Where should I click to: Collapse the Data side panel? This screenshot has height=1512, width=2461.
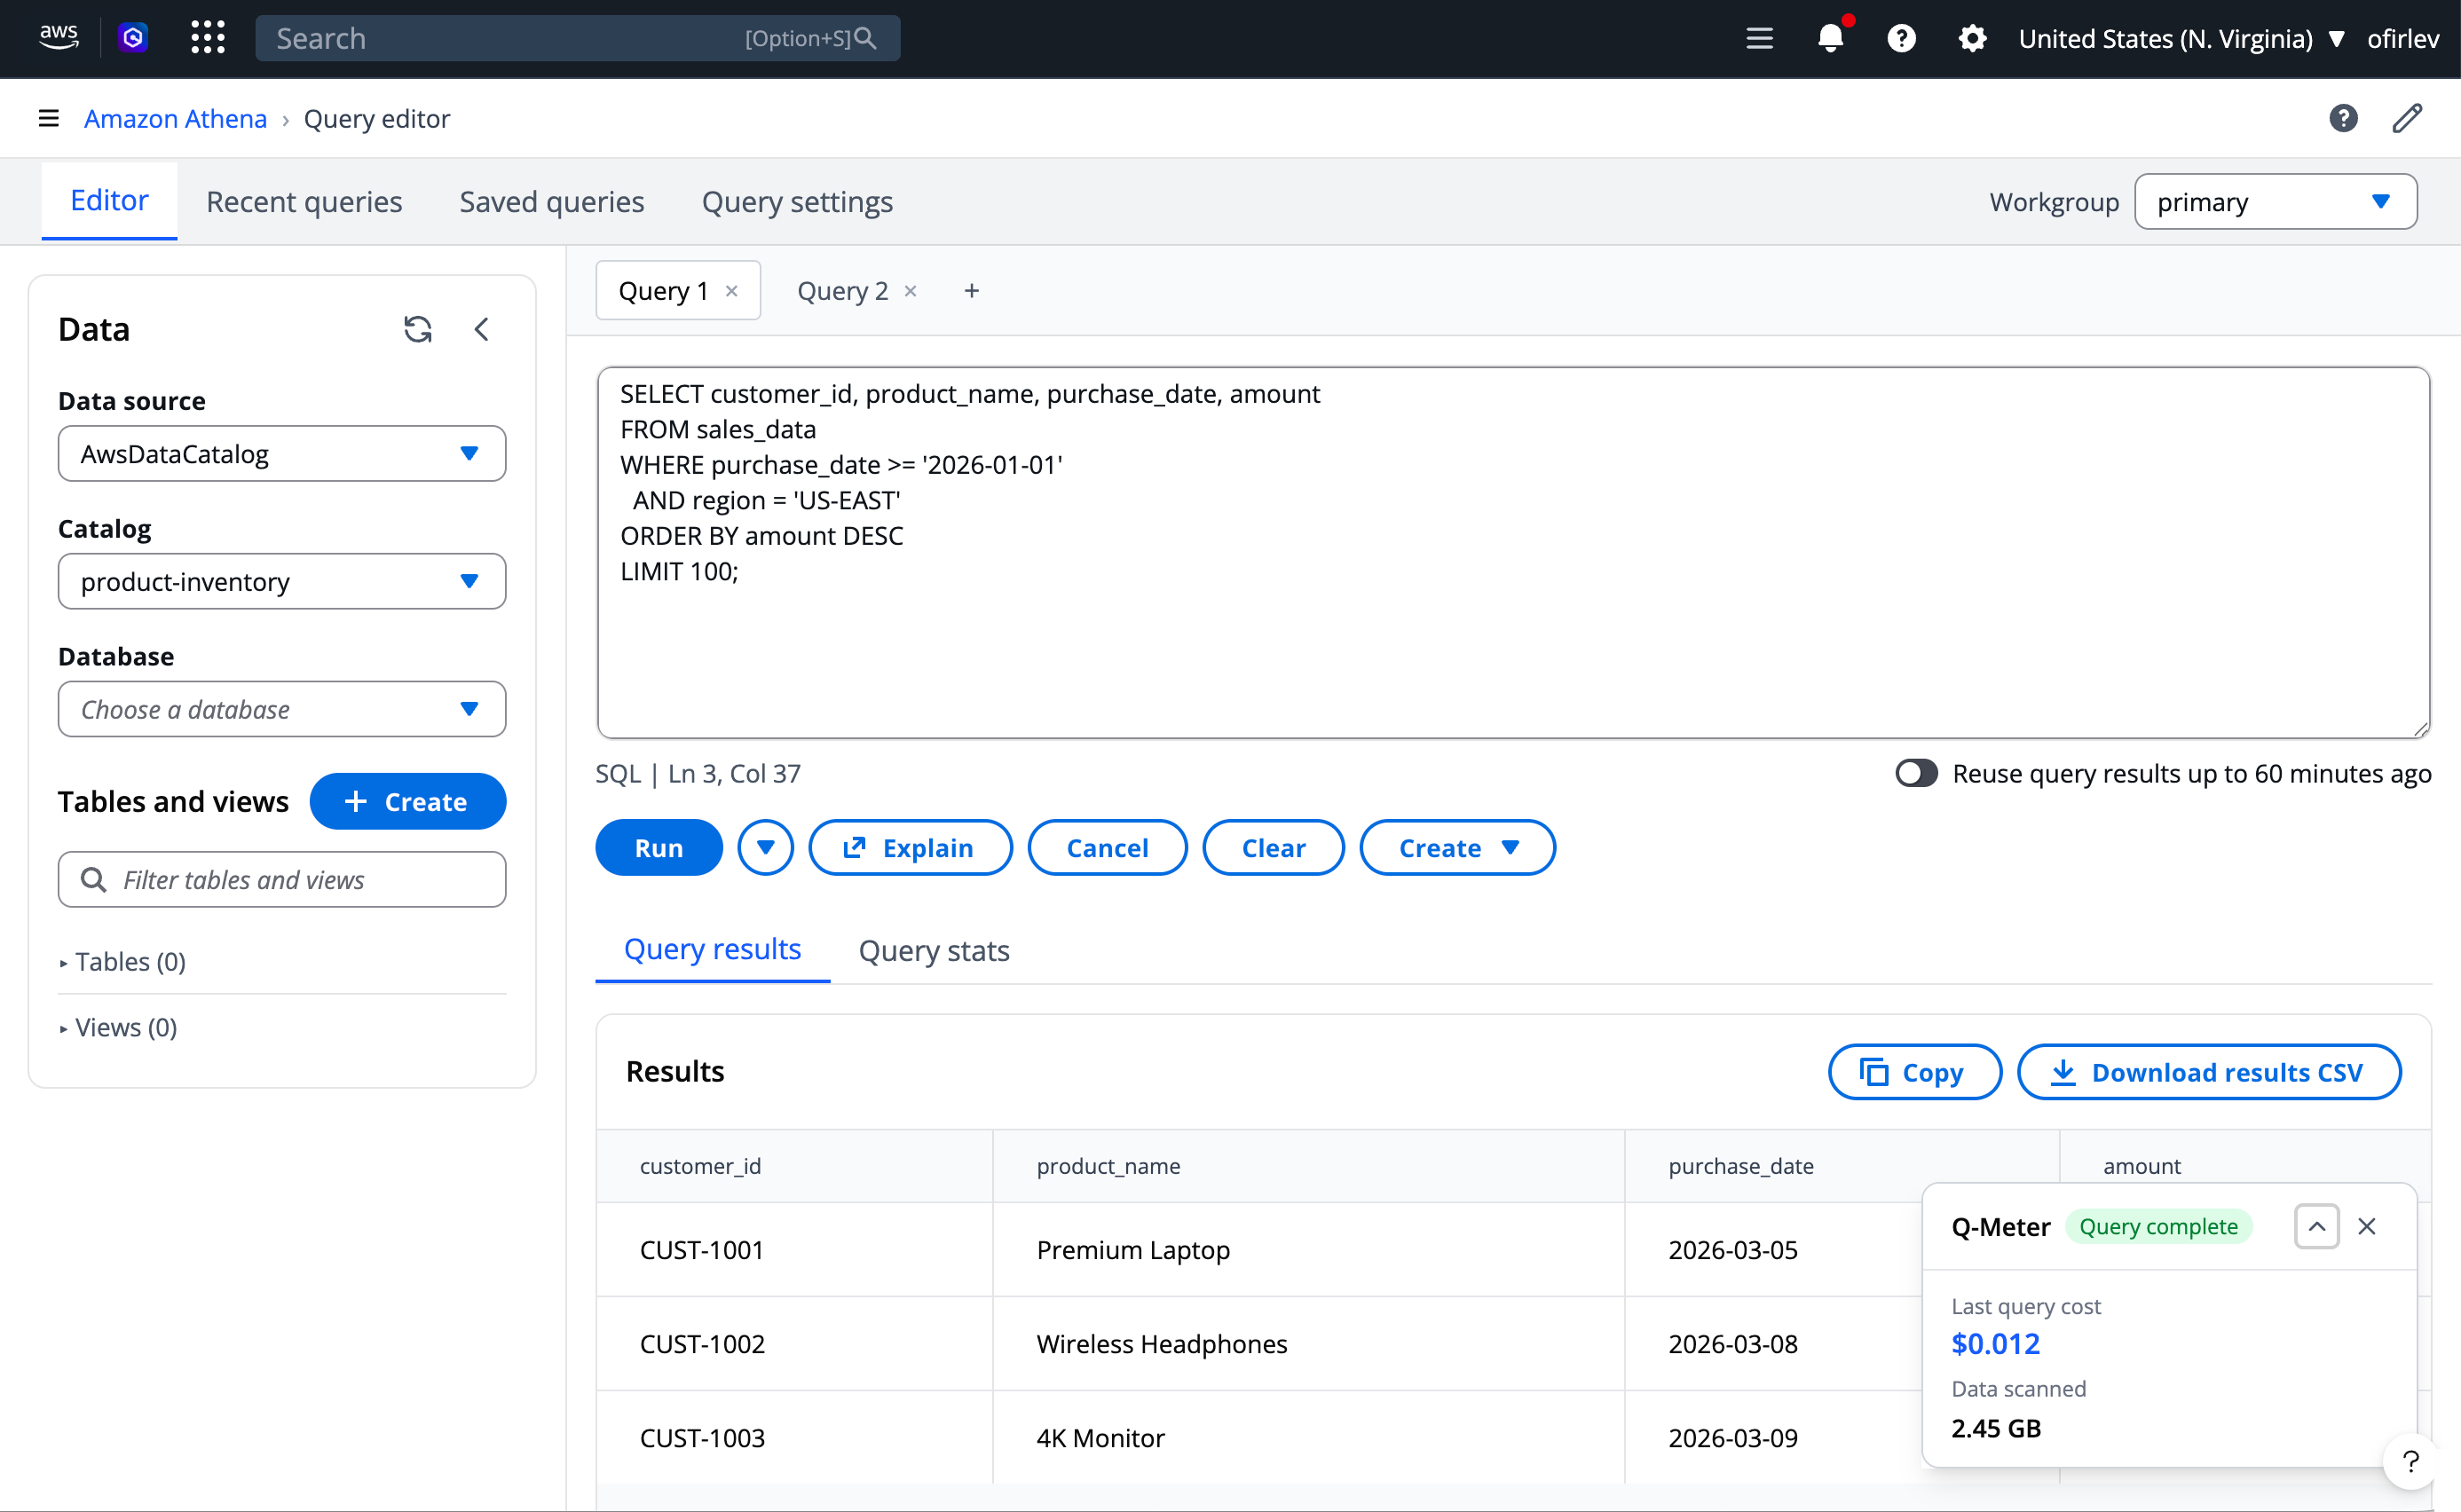pyautogui.click(x=481, y=329)
